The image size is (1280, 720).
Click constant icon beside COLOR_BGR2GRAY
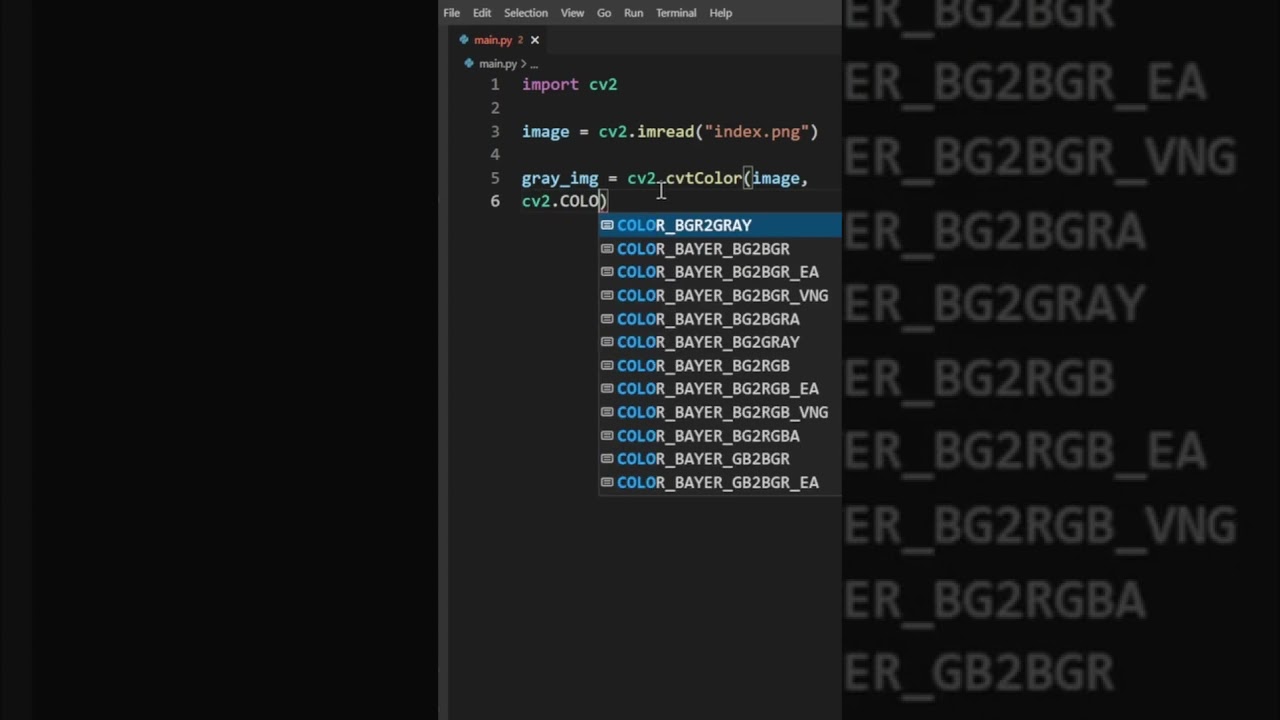click(607, 225)
